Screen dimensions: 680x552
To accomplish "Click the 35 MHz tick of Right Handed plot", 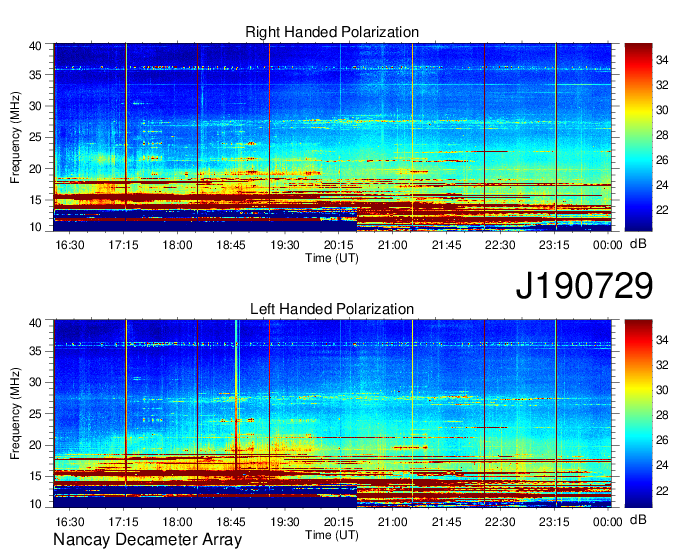I will click(x=36, y=75).
